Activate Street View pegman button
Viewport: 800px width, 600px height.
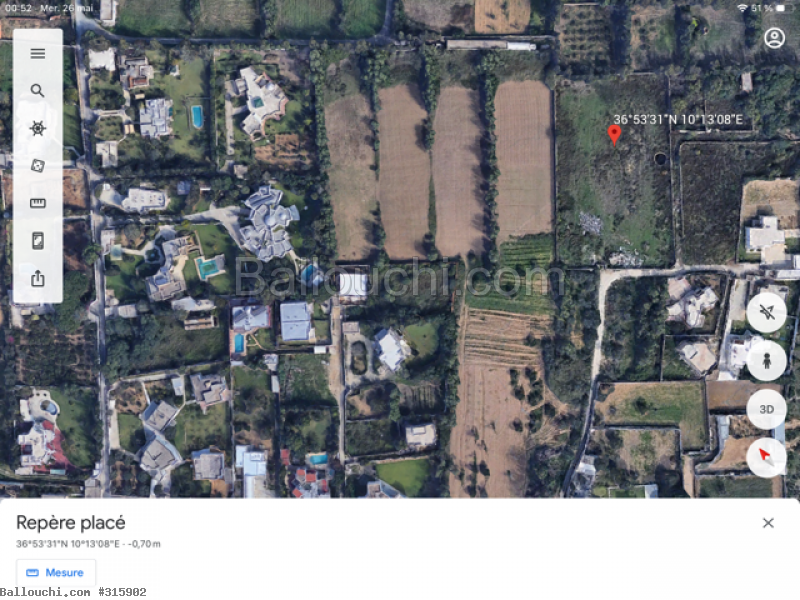tap(766, 361)
